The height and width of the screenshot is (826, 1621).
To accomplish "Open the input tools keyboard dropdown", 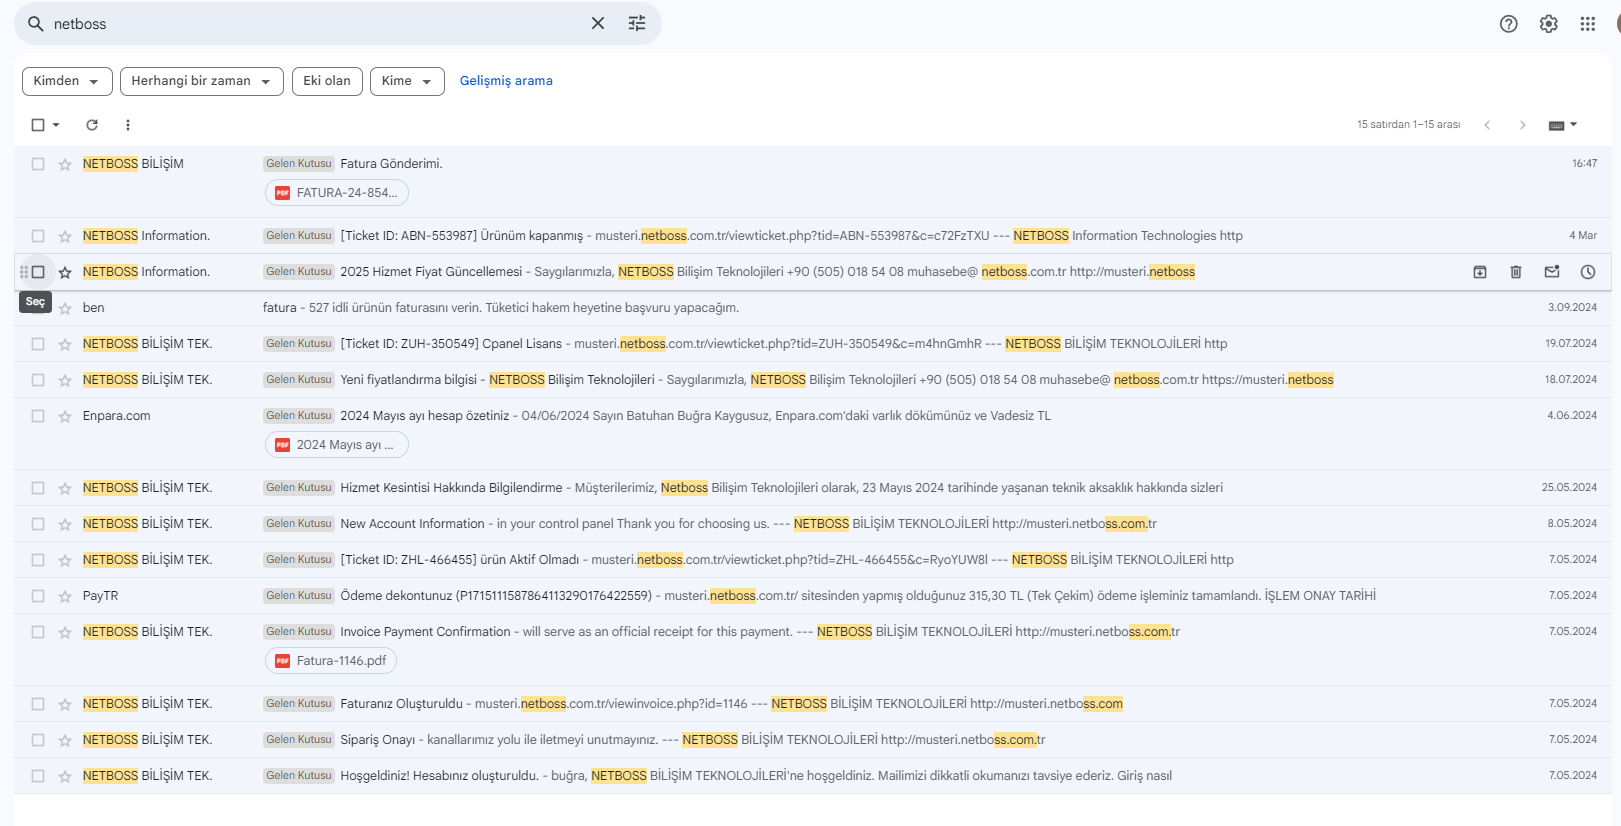I will point(1563,125).
